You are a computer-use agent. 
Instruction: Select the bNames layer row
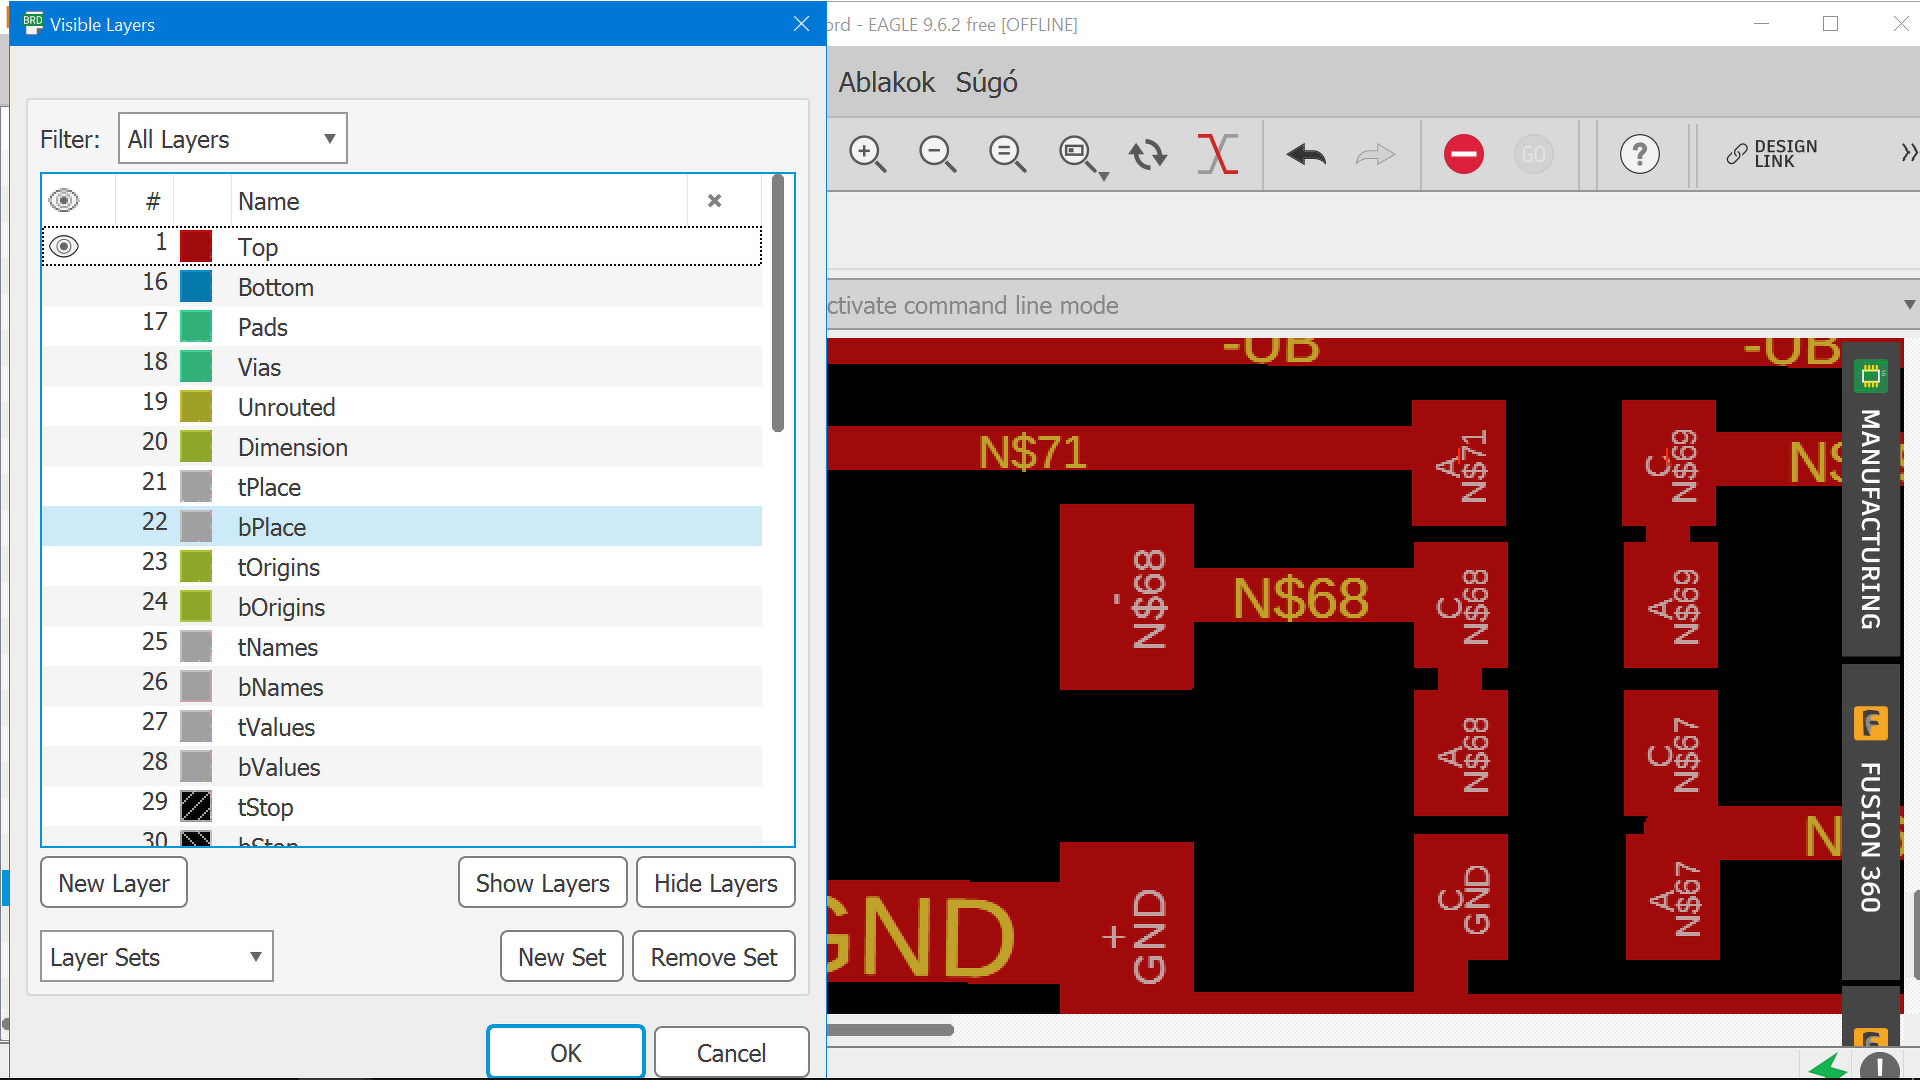point(402,686)
